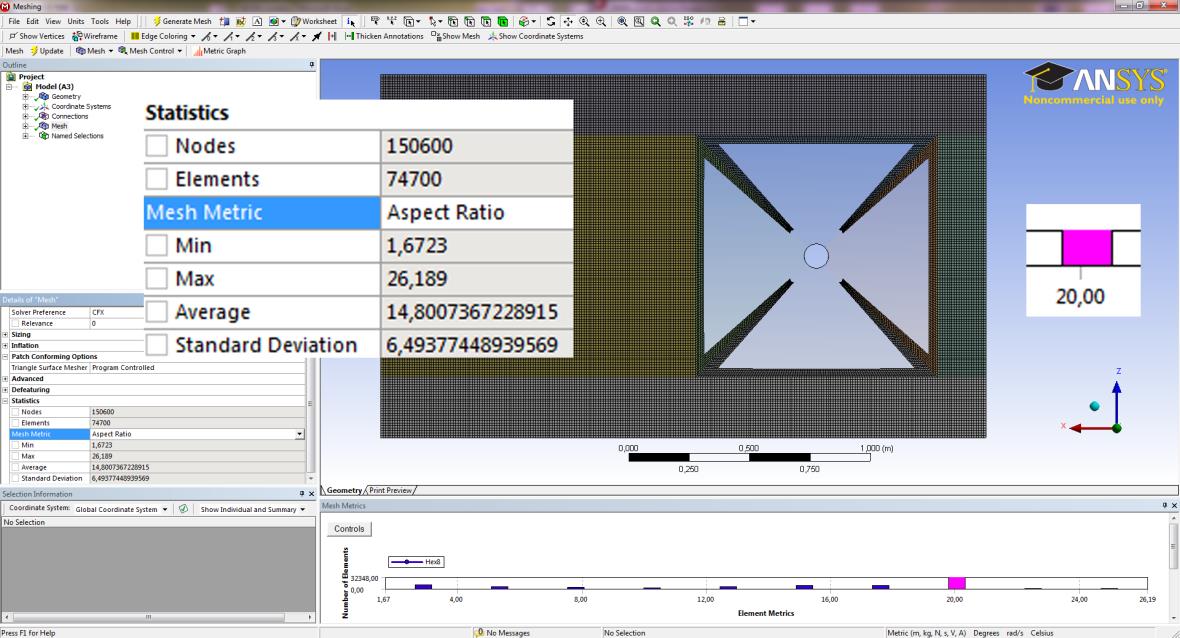The image size is (1180, 638).
Task: Toggle Wireframe display mode
Action: click(x=95, y=36)
